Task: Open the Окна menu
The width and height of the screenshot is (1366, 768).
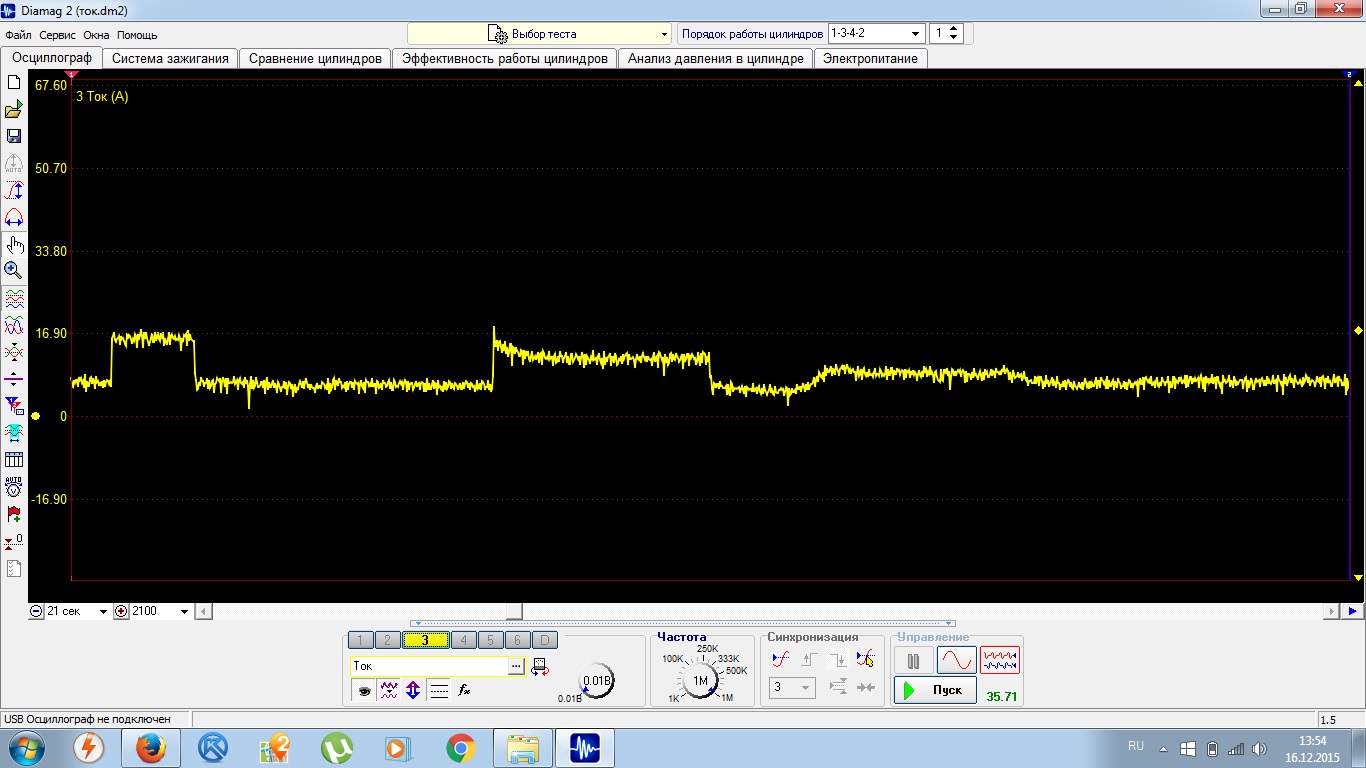Action: [x=96, y=35]
